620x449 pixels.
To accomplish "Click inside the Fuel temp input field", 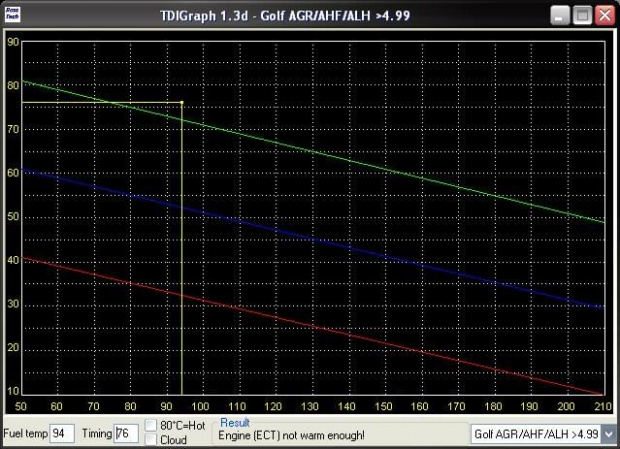I will (62, 434).
